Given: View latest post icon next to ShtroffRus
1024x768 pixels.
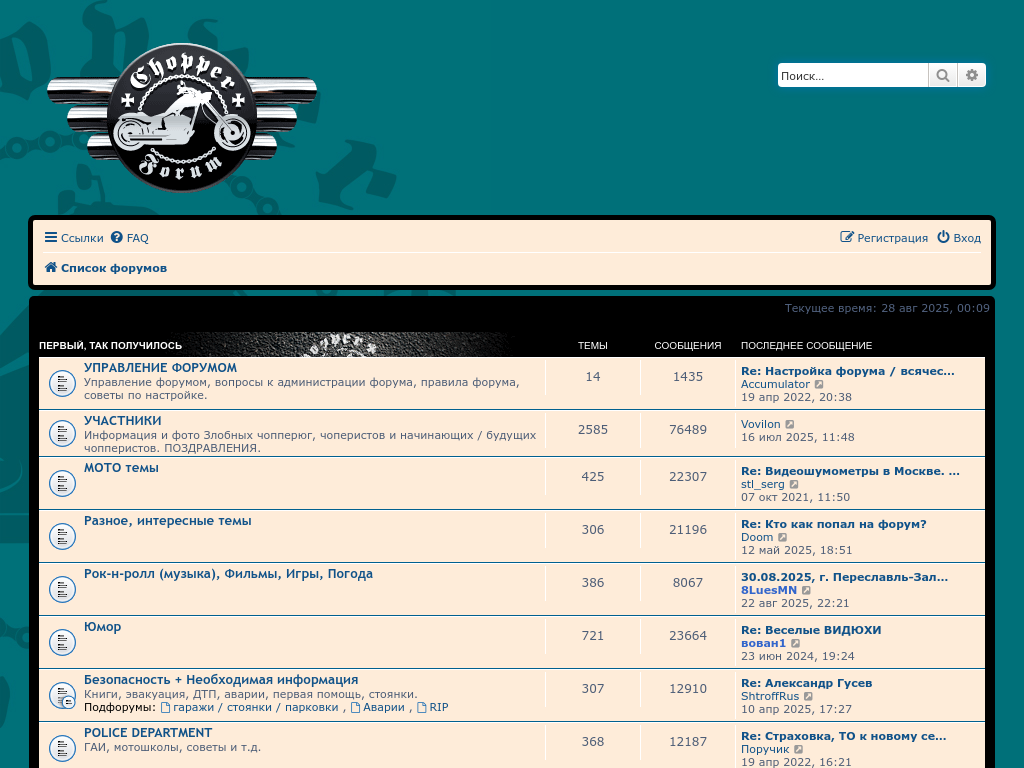Looking at the screenshot, I should pos(809,697).
